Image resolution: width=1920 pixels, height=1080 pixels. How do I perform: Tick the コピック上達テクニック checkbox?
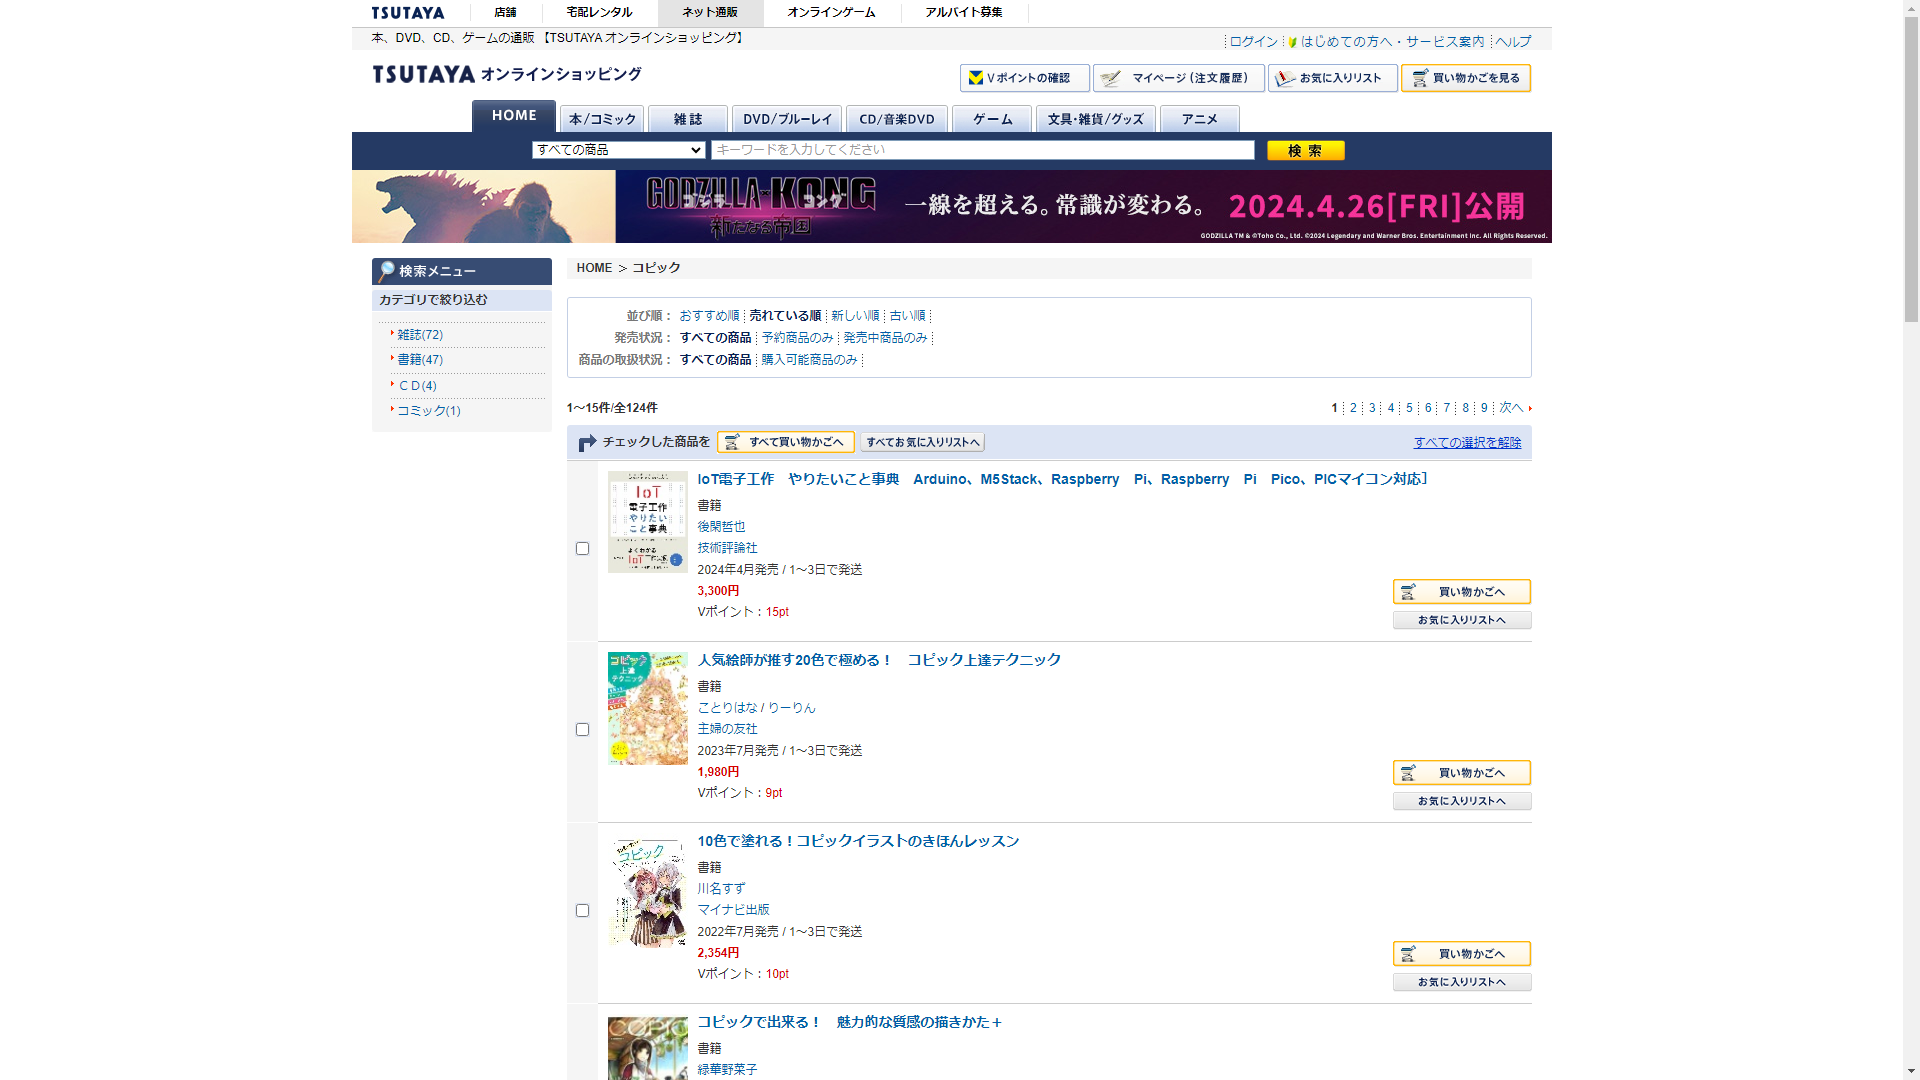coord(582,730)
